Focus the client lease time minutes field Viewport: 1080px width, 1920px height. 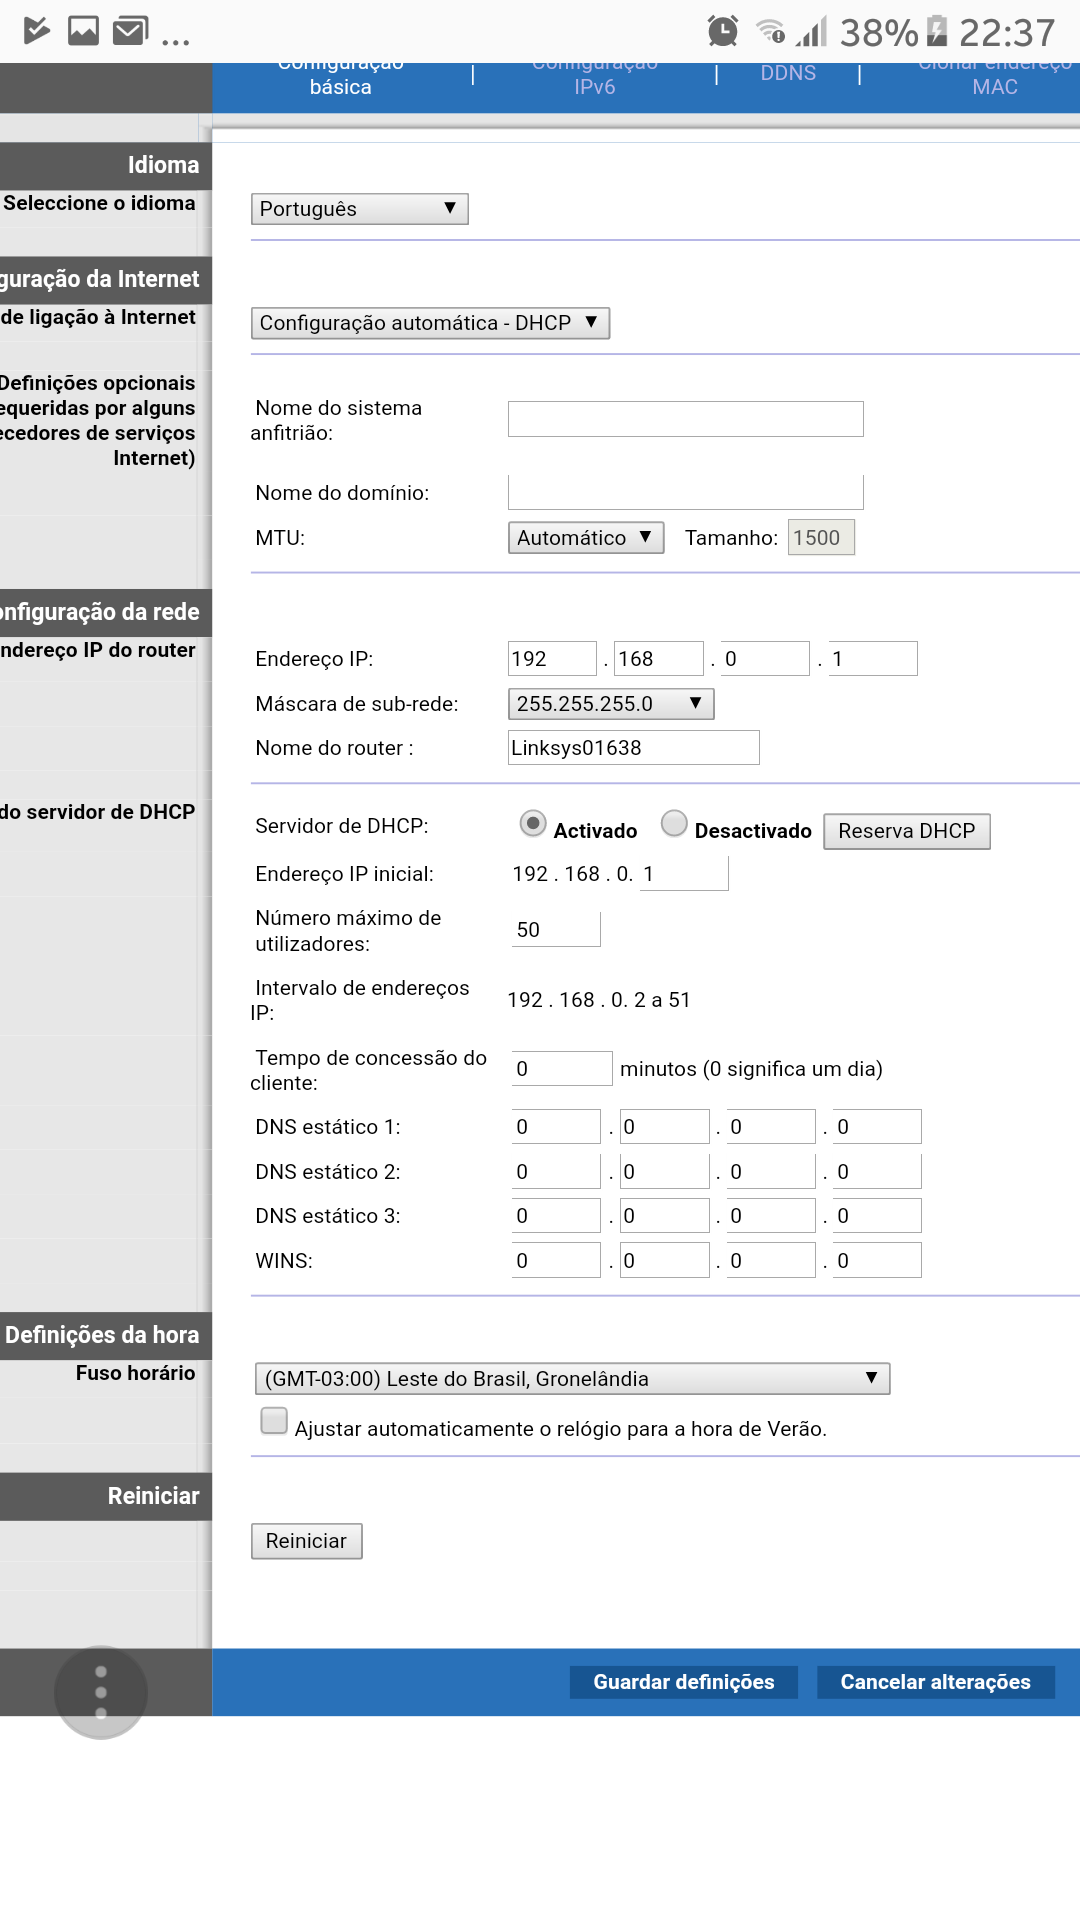click(x=562, y=1069)
